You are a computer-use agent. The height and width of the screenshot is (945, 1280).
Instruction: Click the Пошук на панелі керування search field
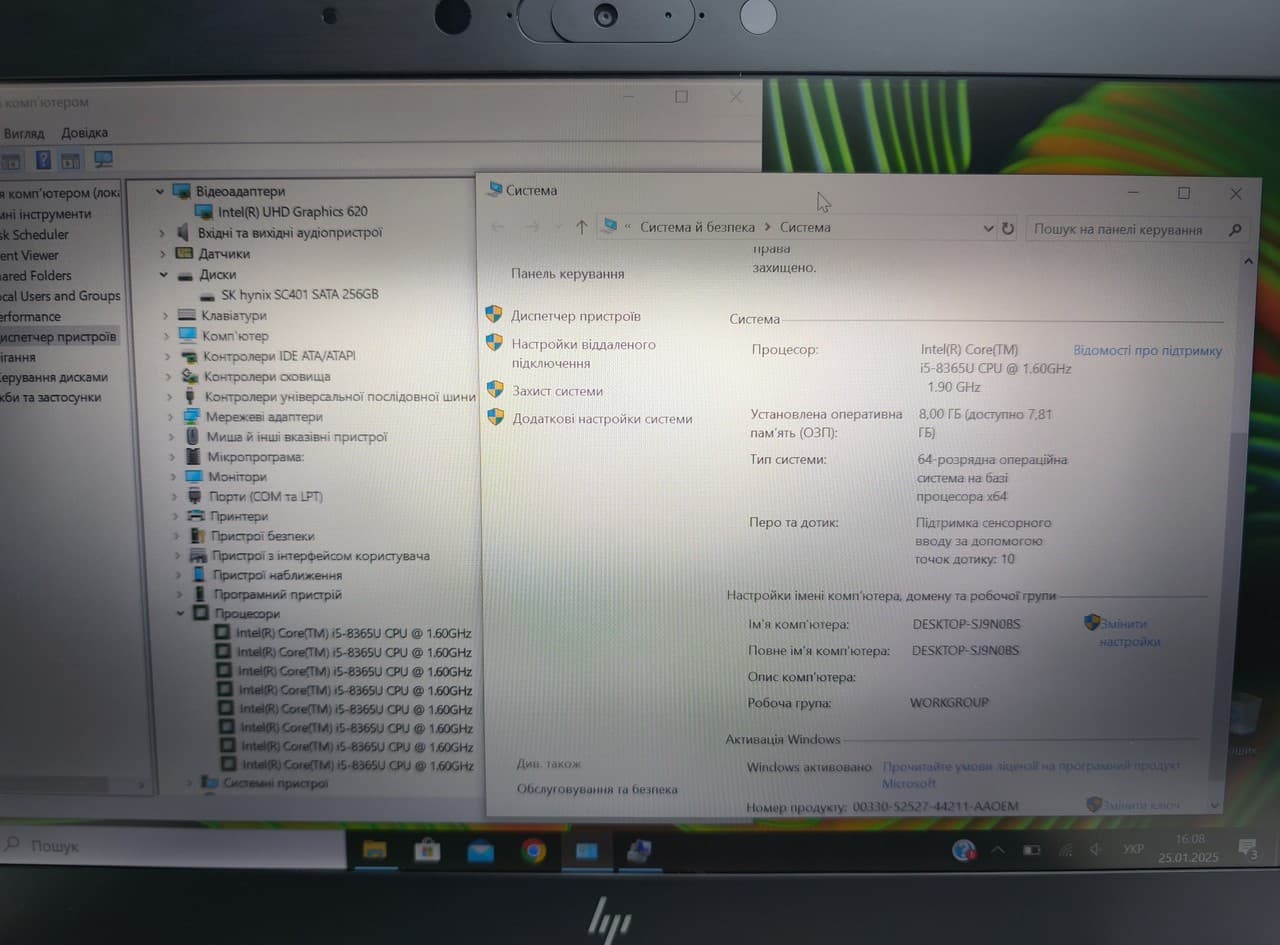(1137, 229)
